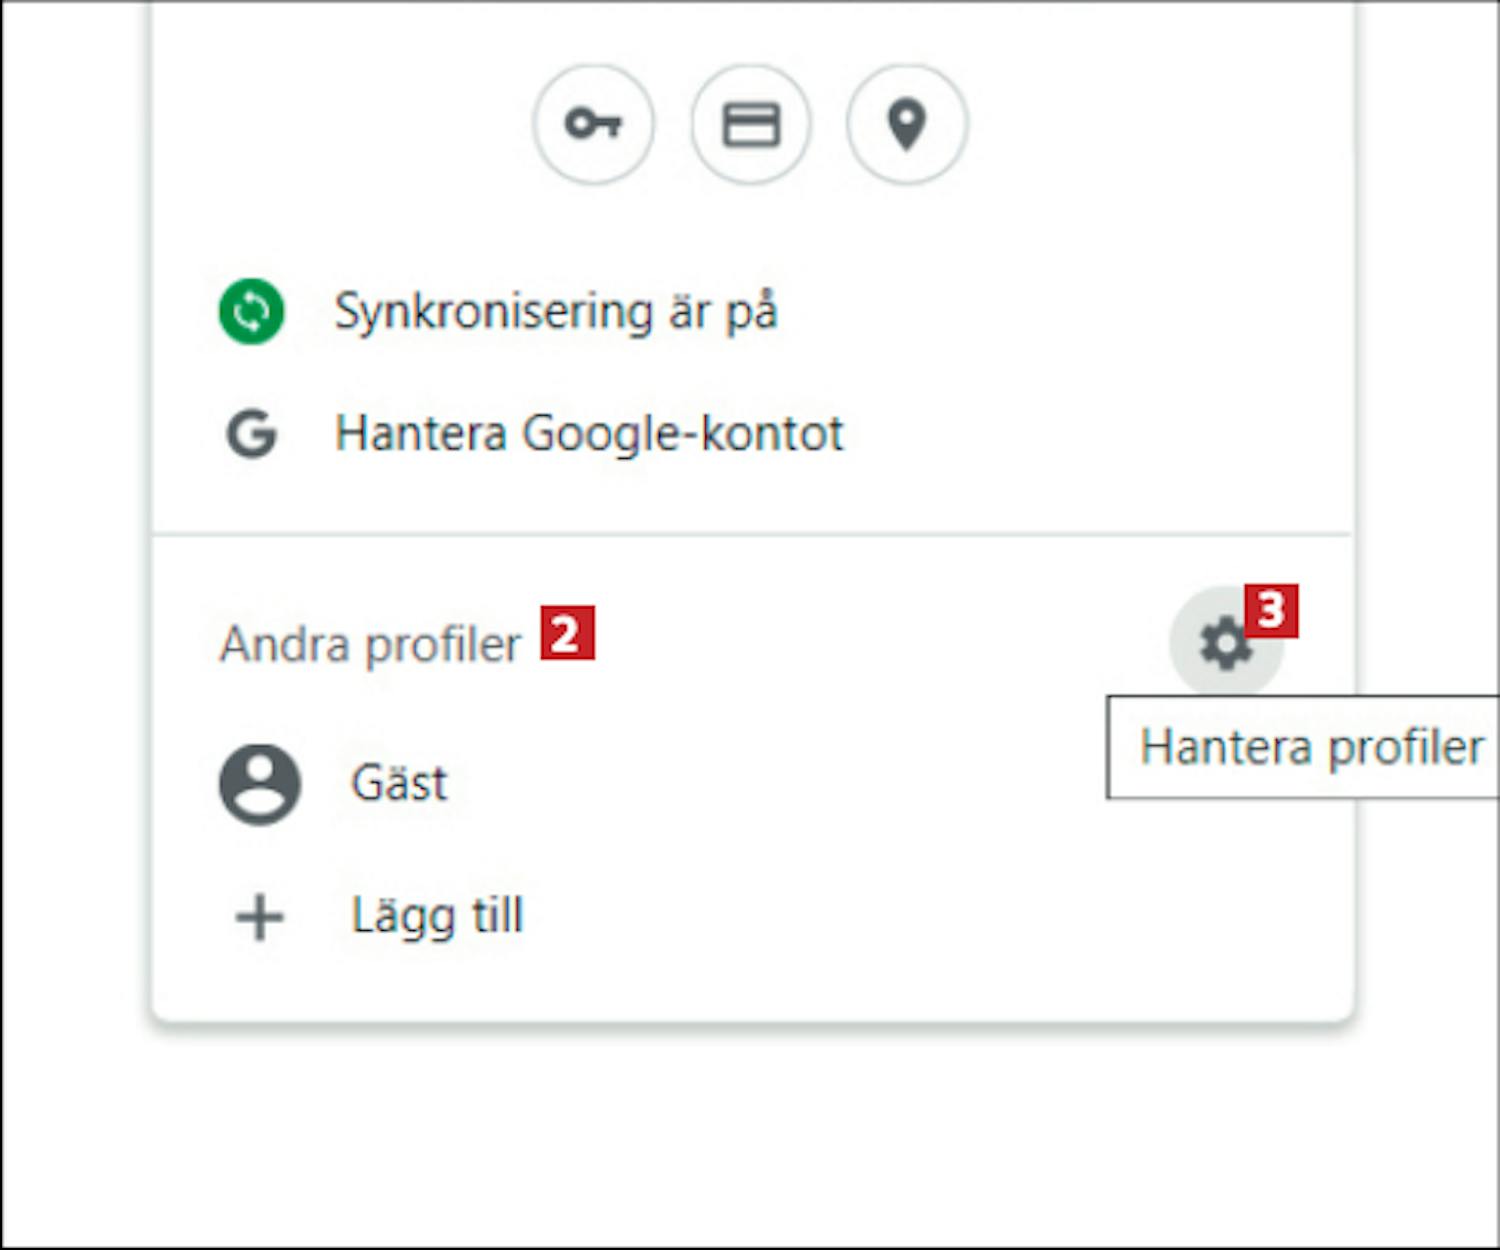Click the red number 2 badge

(x=568, y=632)
